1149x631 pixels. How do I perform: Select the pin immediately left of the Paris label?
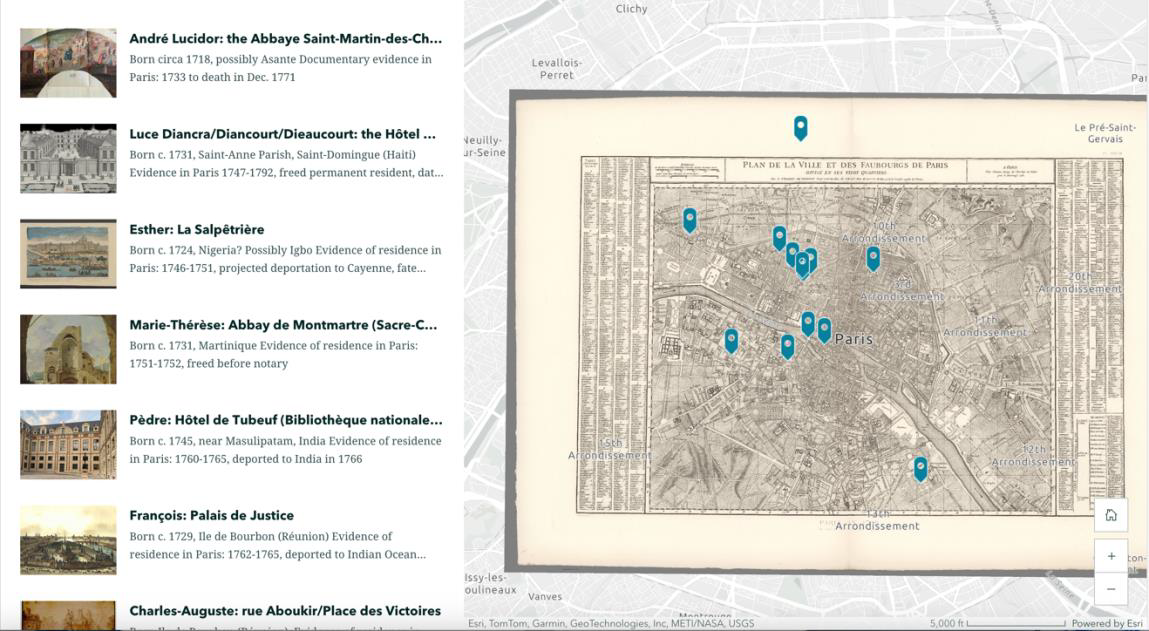click(824, 331)
